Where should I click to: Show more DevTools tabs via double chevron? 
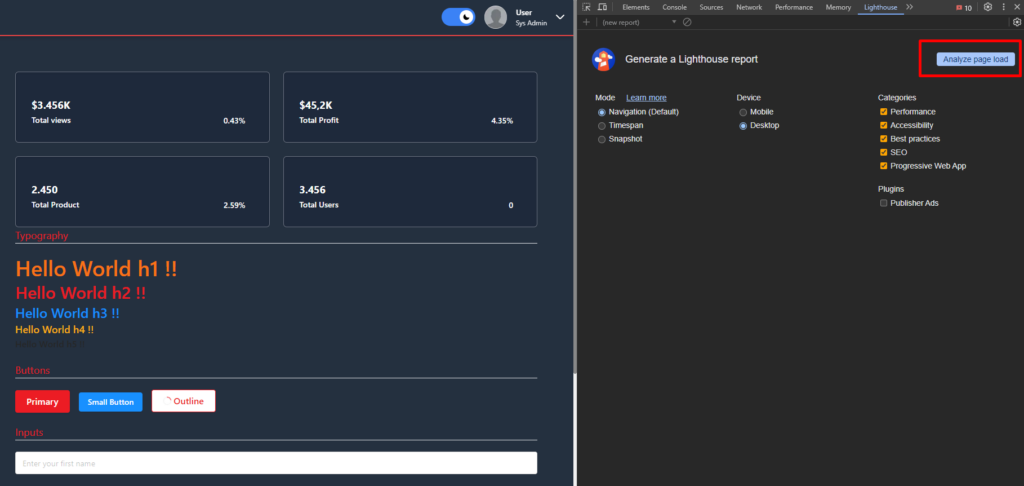pos(909,7)
